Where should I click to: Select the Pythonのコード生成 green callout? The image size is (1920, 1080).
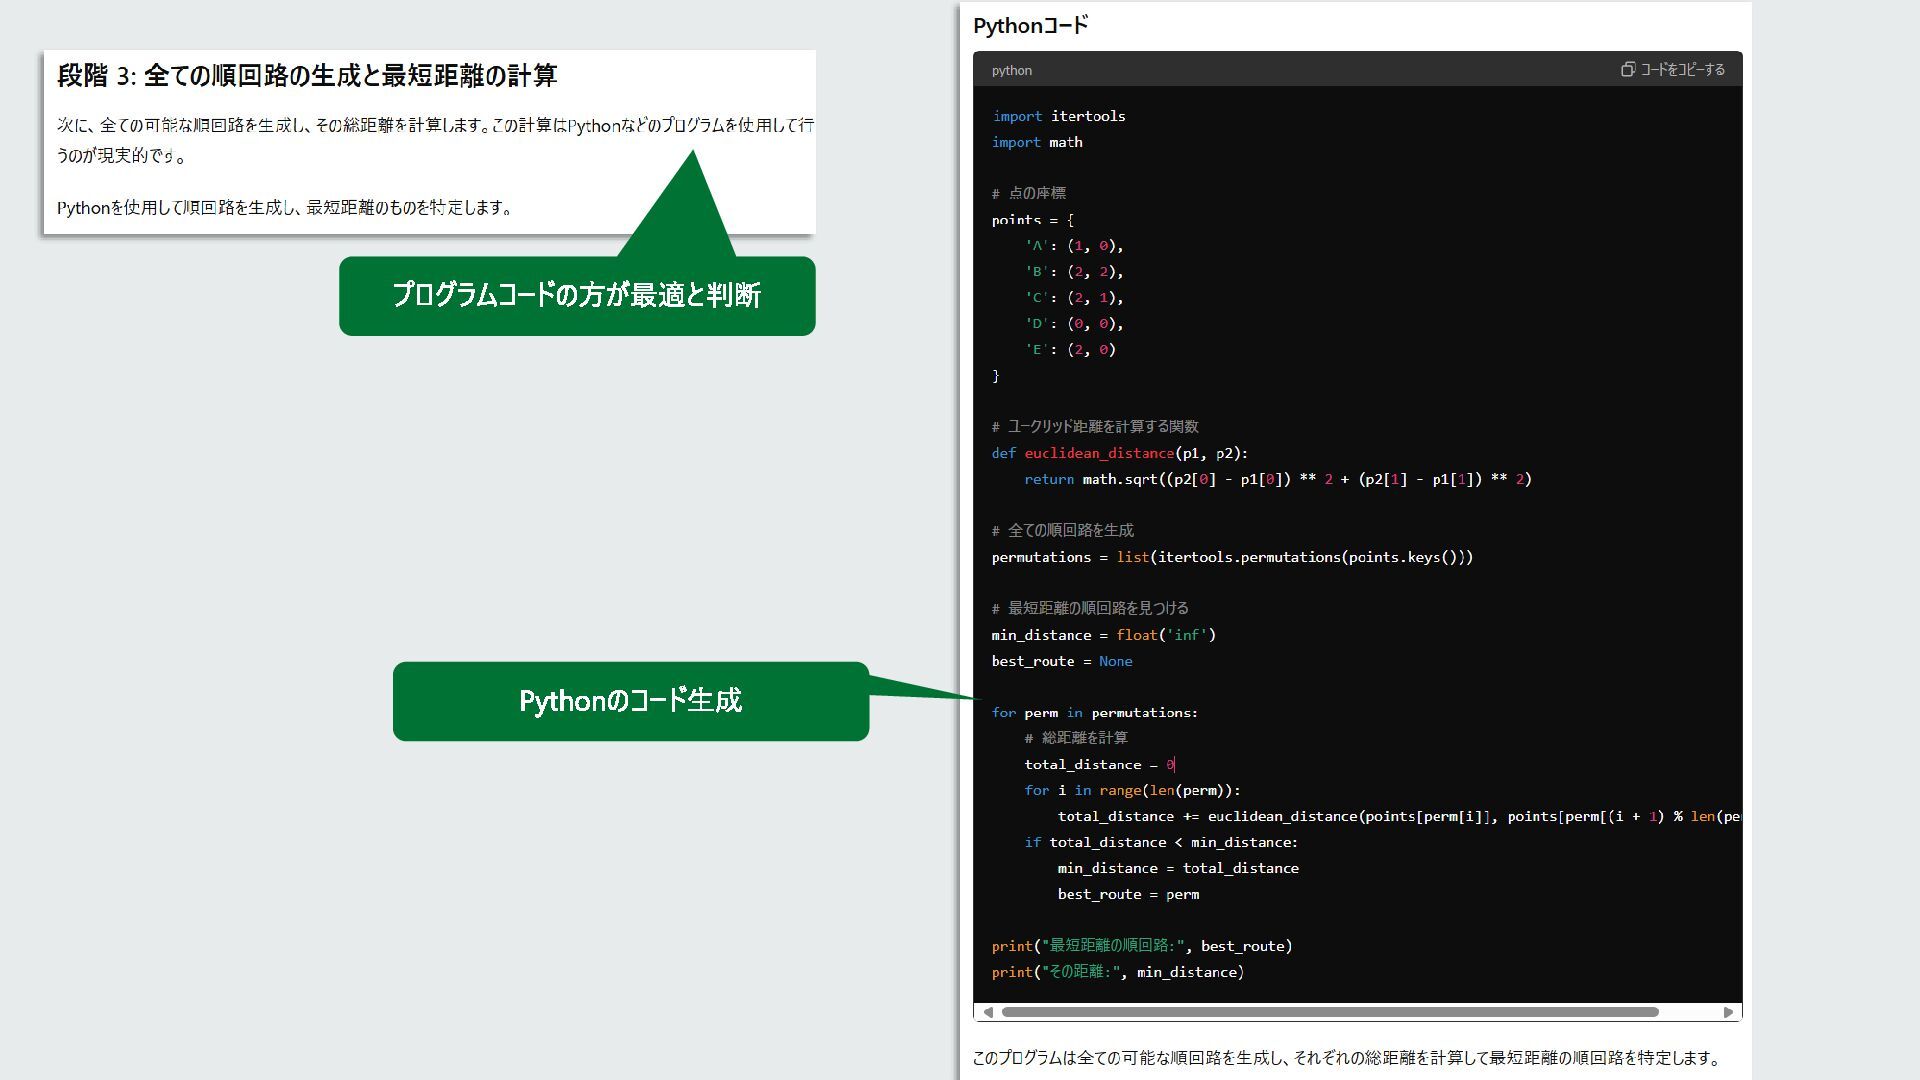point(630,701)
